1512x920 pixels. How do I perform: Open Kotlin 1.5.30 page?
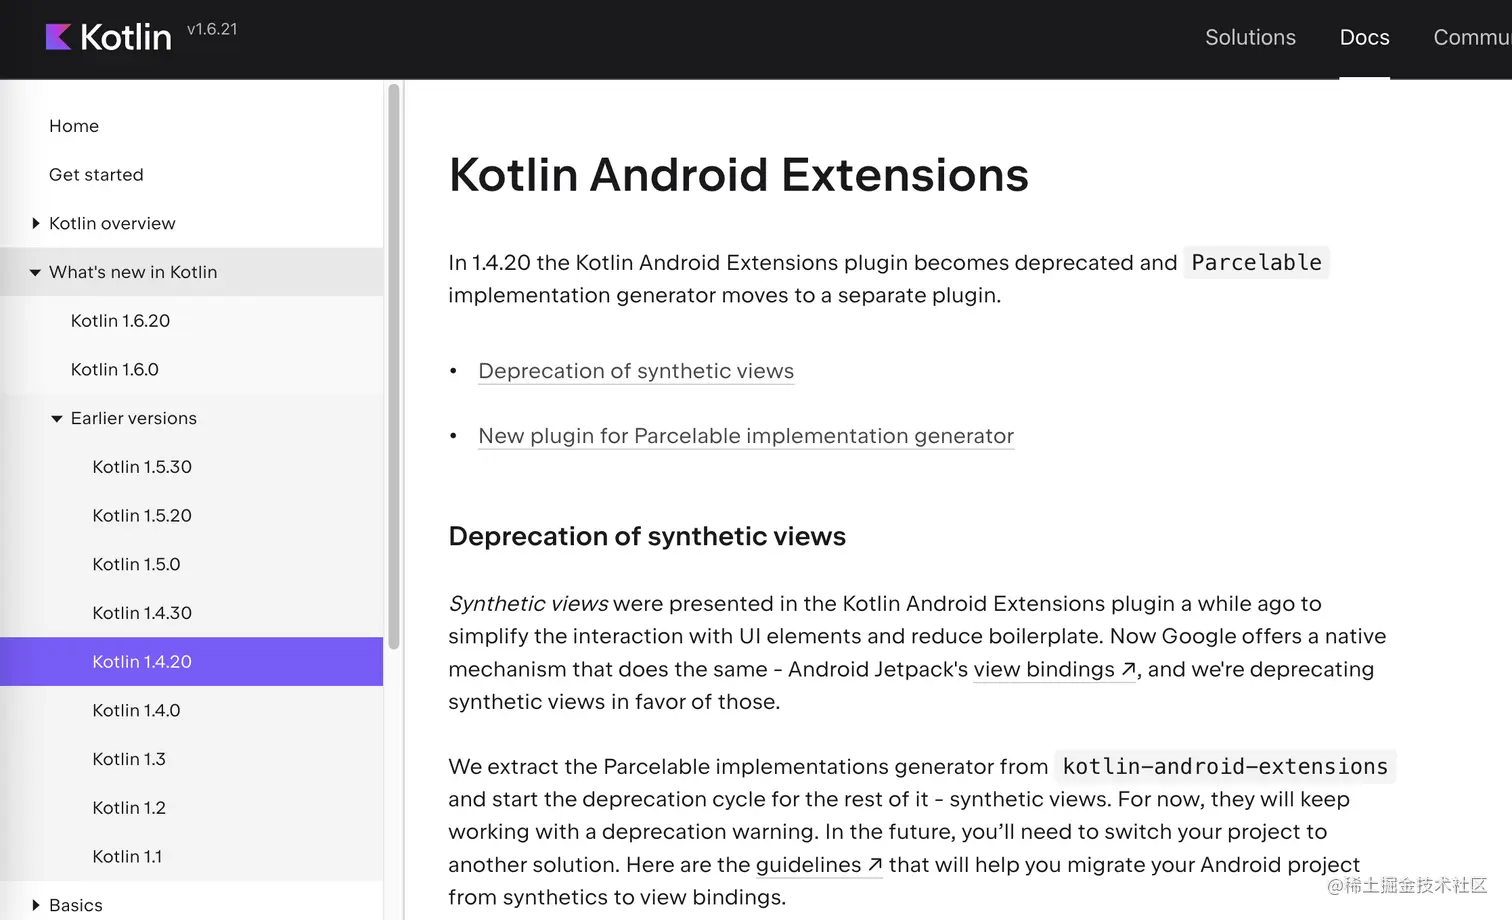[142, 467]
